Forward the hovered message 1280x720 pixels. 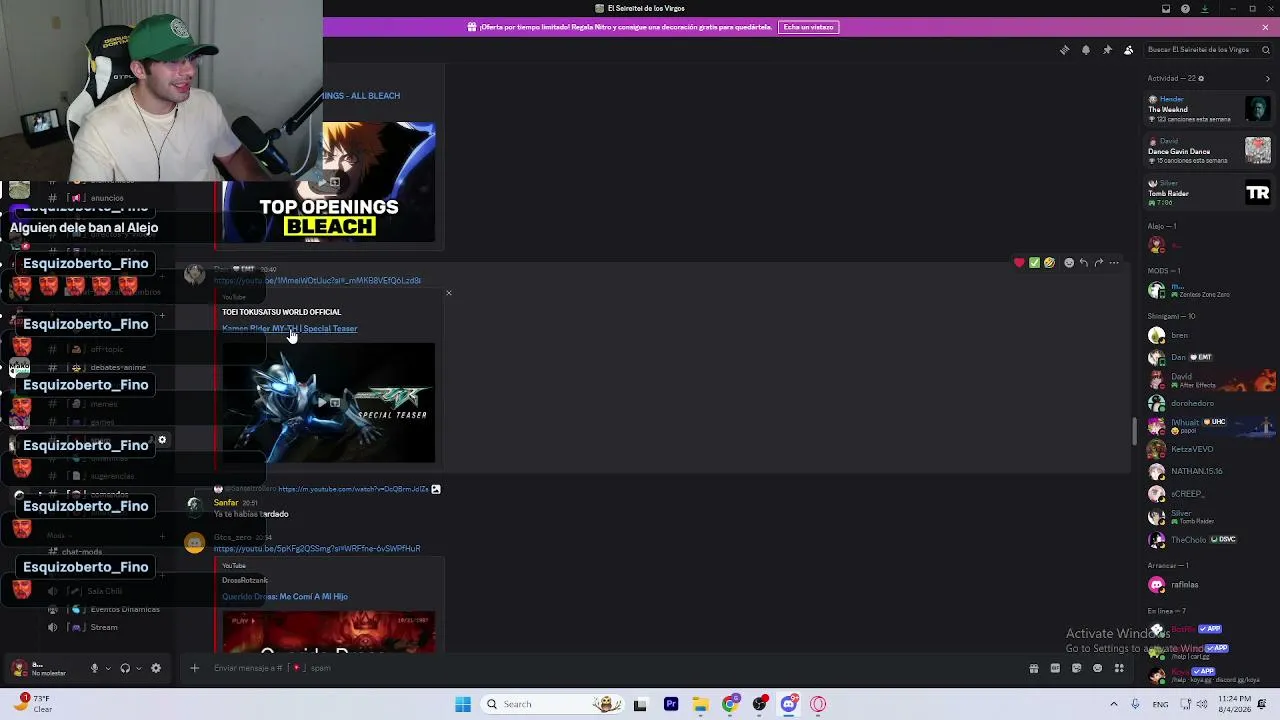point(1099,263)
